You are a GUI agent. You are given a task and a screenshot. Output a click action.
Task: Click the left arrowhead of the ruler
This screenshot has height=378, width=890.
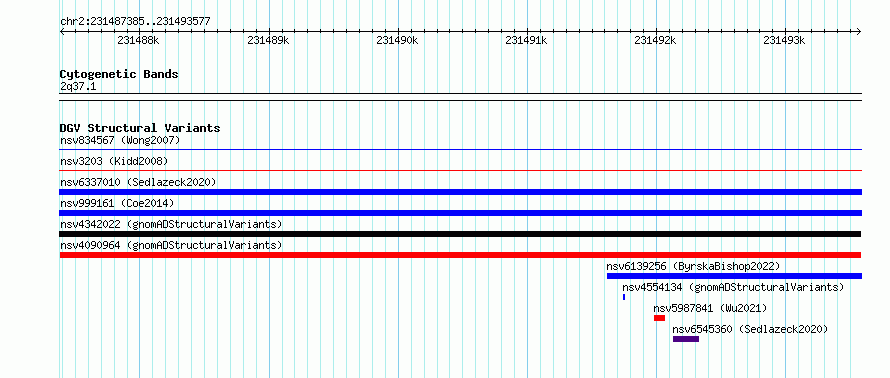(62, 32)
